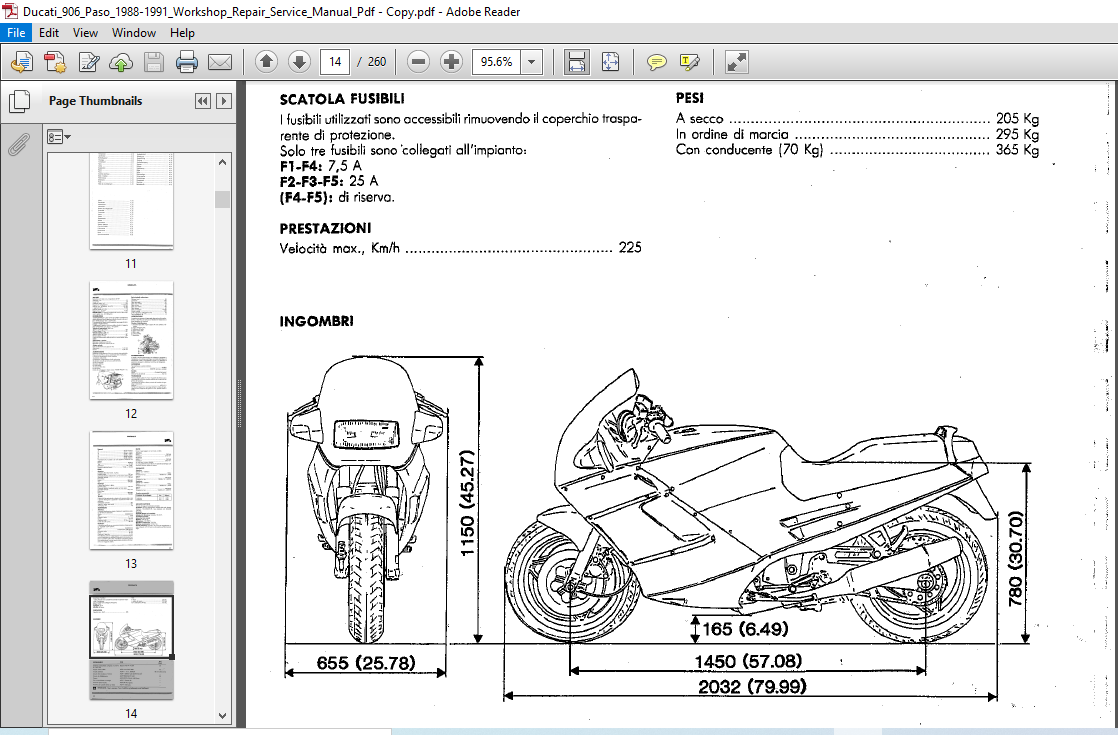Open the Help menu
Viewport: 1118px width, 735px height.
pyautogui.click(x=182, y=33)
